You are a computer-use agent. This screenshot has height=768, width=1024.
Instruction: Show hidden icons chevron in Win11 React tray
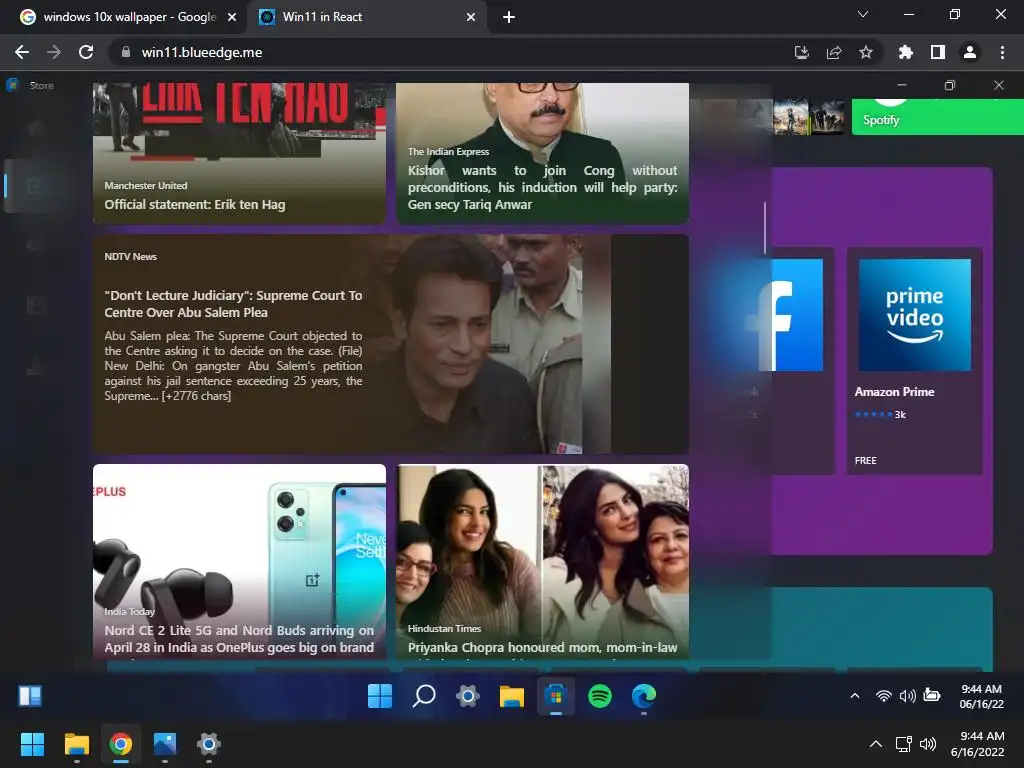click(854, 696)
